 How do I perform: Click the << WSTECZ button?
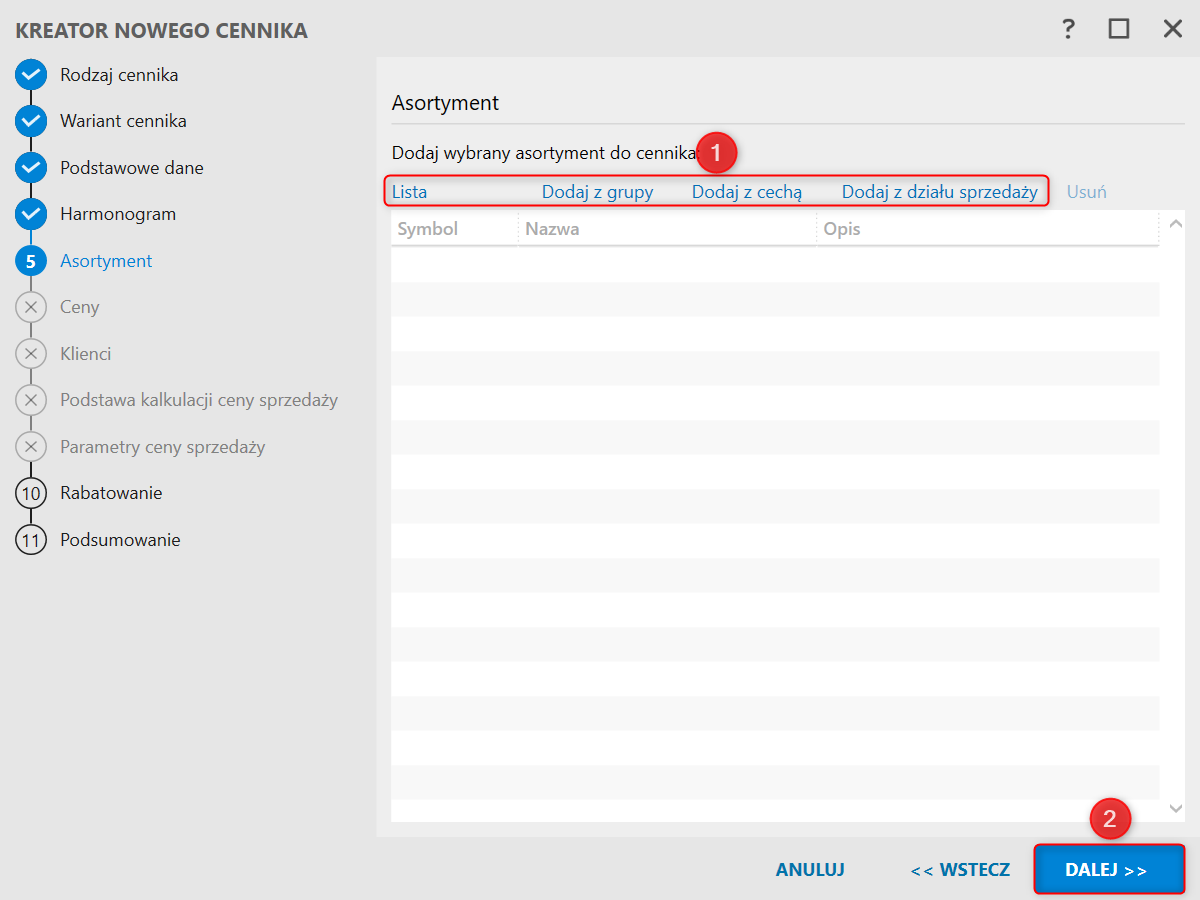point(960,870)
